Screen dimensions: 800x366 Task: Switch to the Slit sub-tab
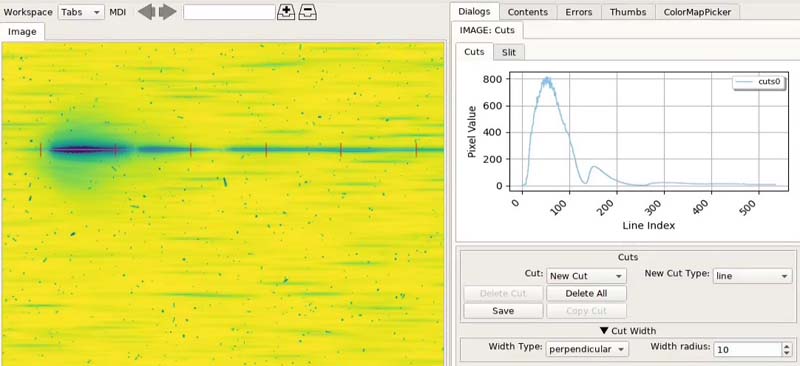click(509, 52)
